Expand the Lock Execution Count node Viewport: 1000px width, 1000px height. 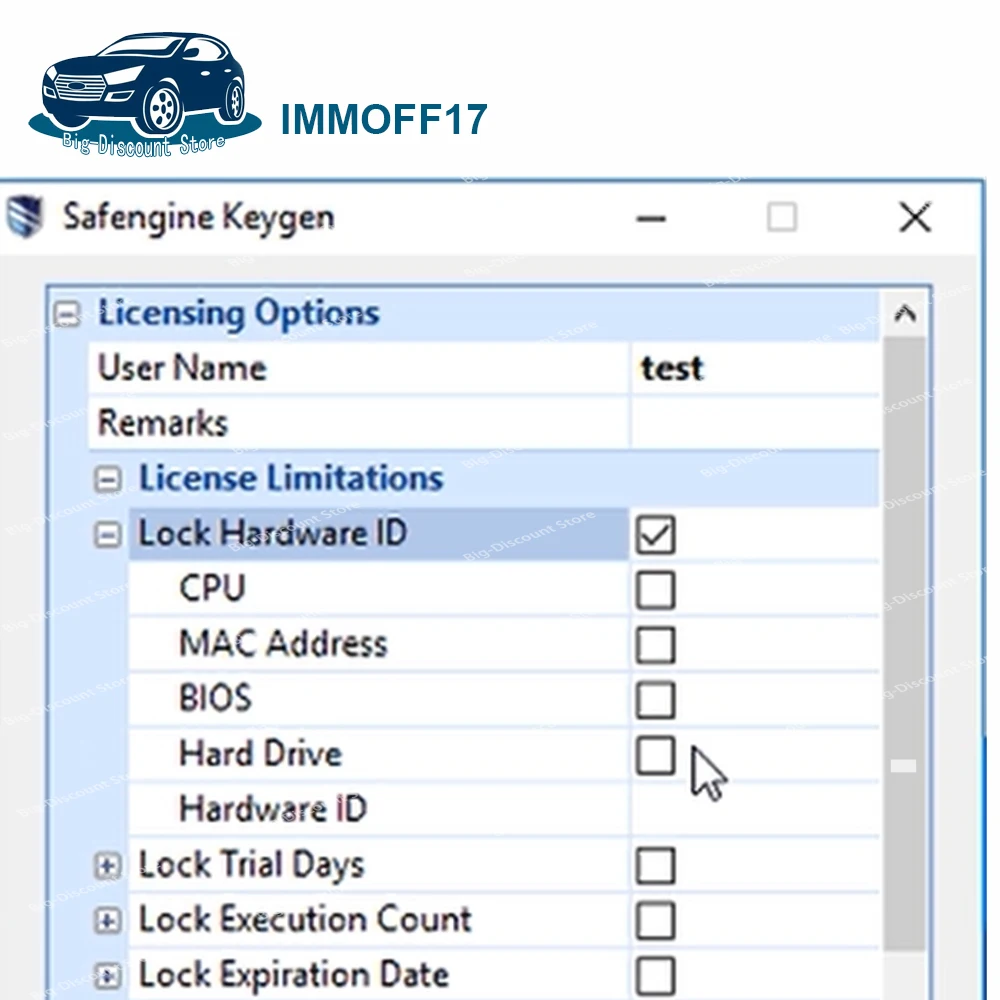pos(107,921)
